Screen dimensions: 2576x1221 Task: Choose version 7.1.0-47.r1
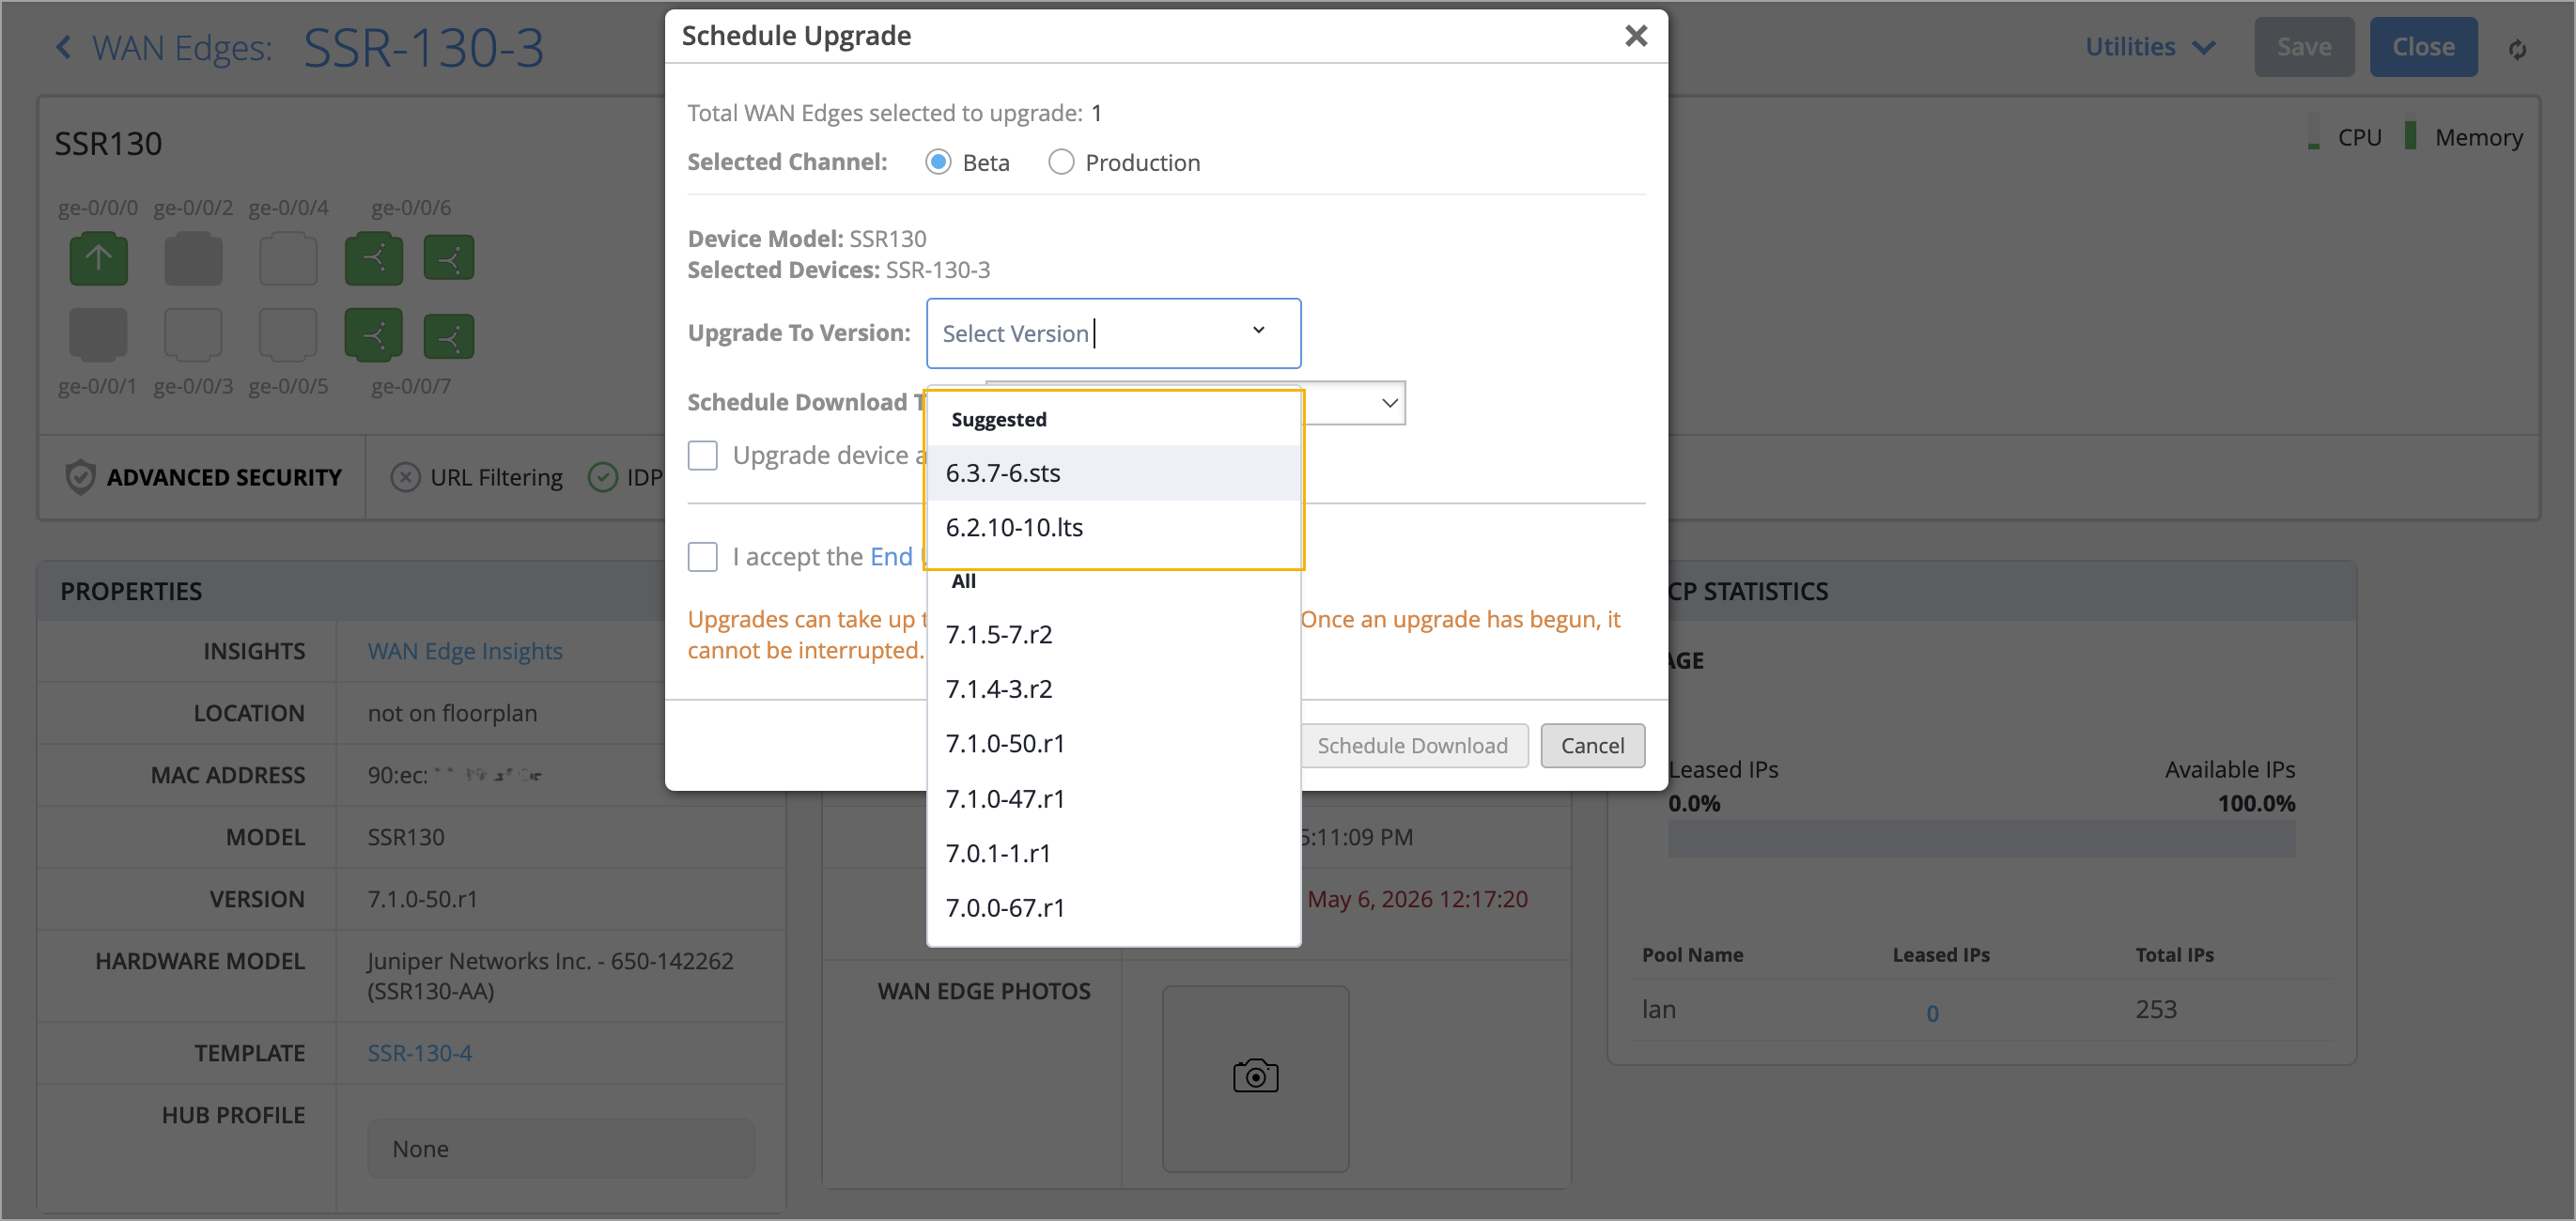pyautogui.click(x=1113, y=798)
